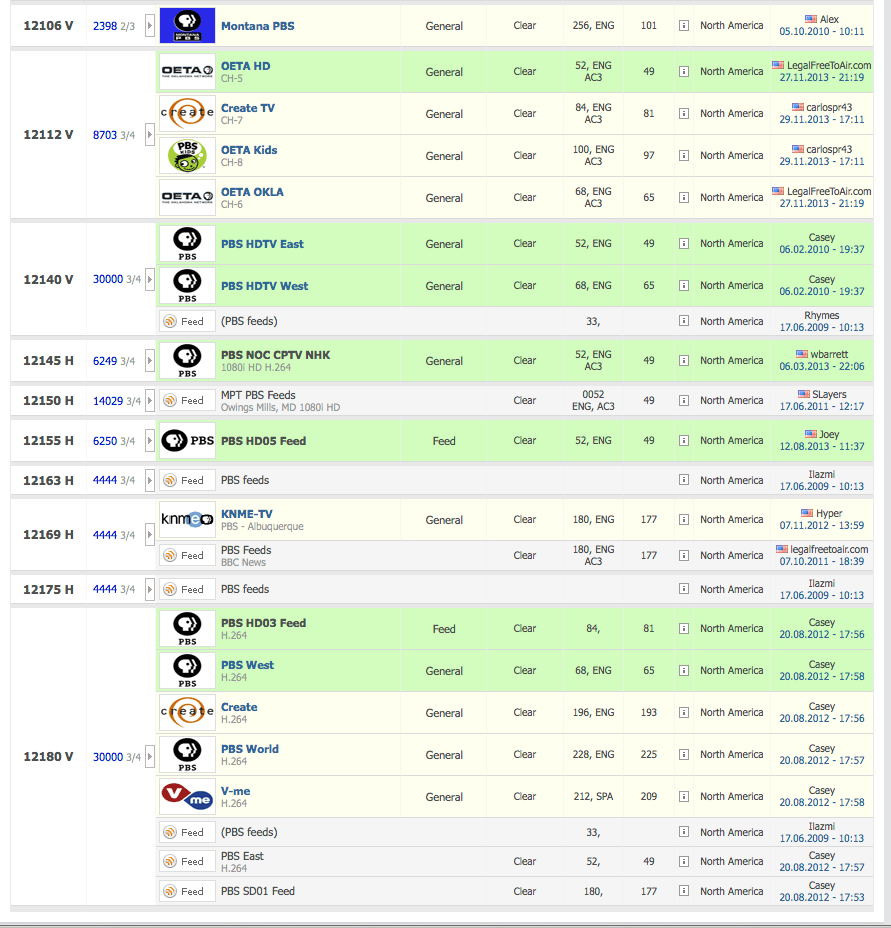891x928 pixels.
Task: Open the PBS NOC CPTV NHK link
Action: coord(275,355)
